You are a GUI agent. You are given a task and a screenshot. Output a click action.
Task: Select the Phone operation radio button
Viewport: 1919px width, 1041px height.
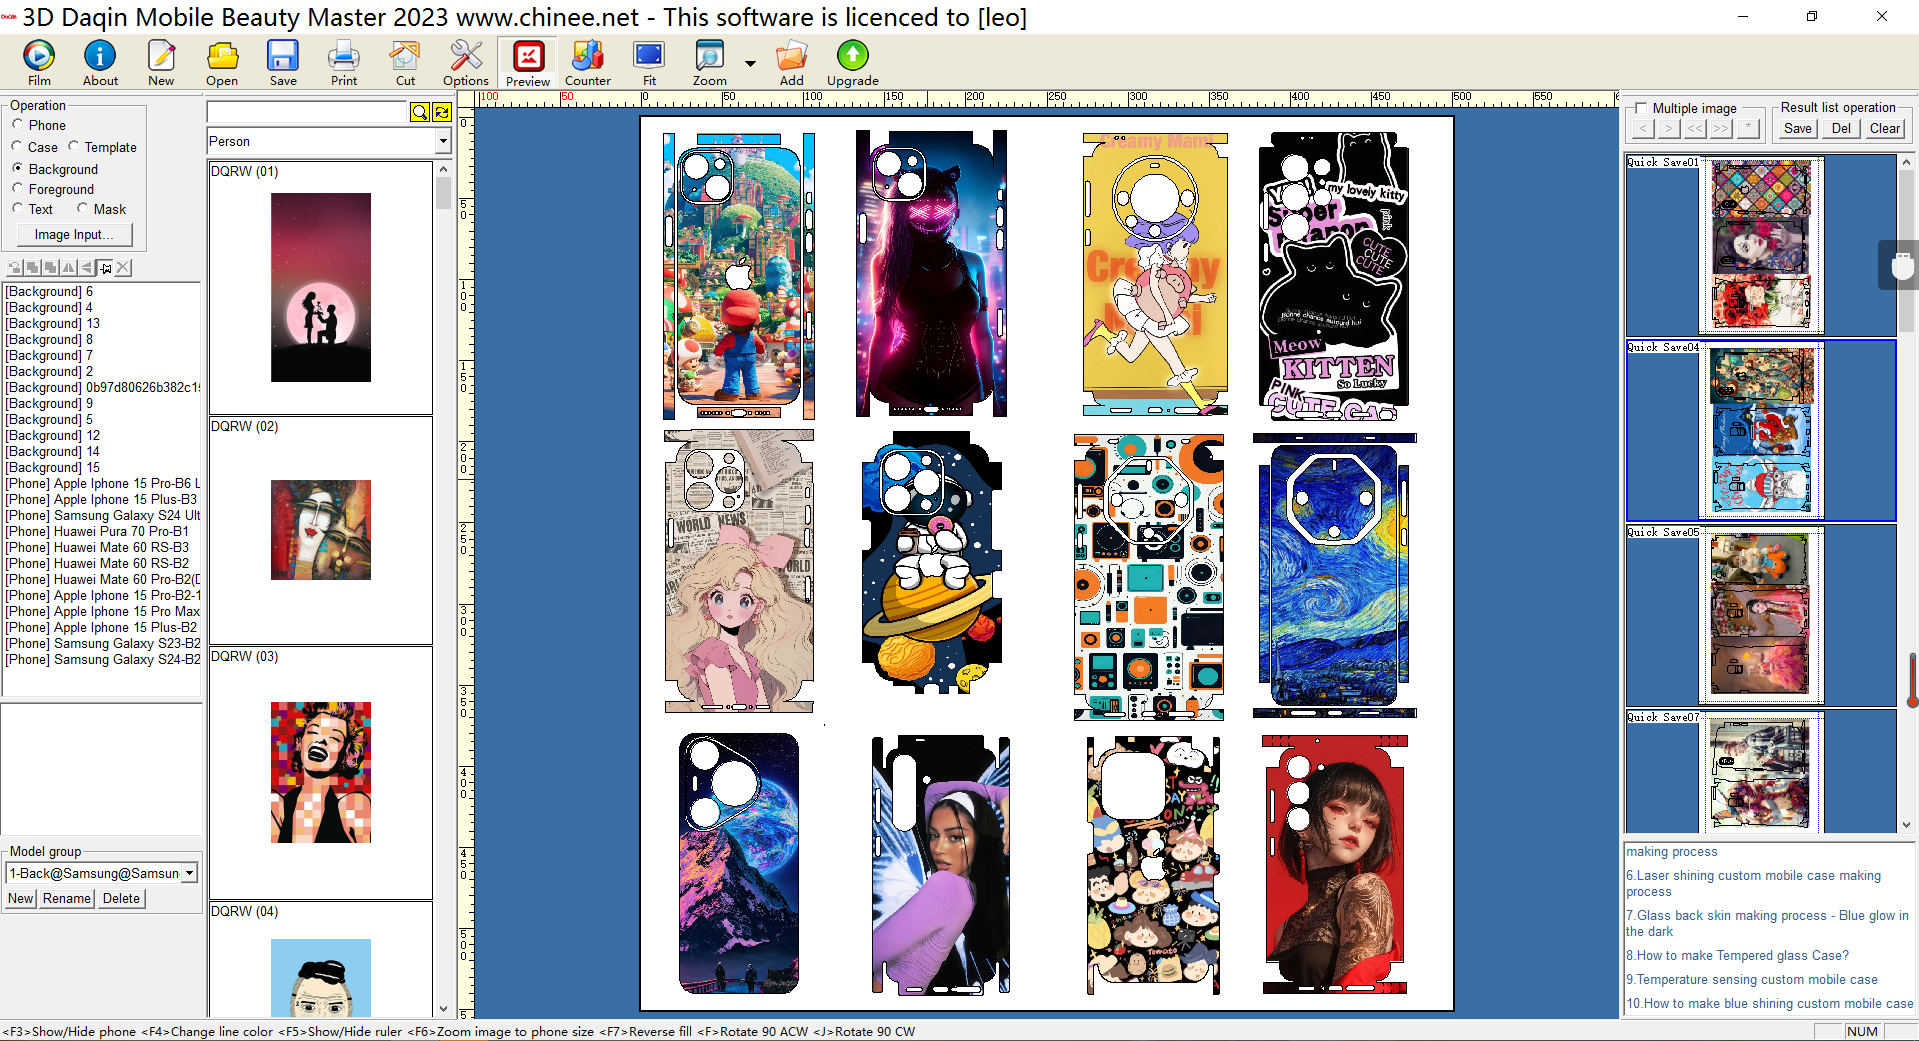point(17,125)
